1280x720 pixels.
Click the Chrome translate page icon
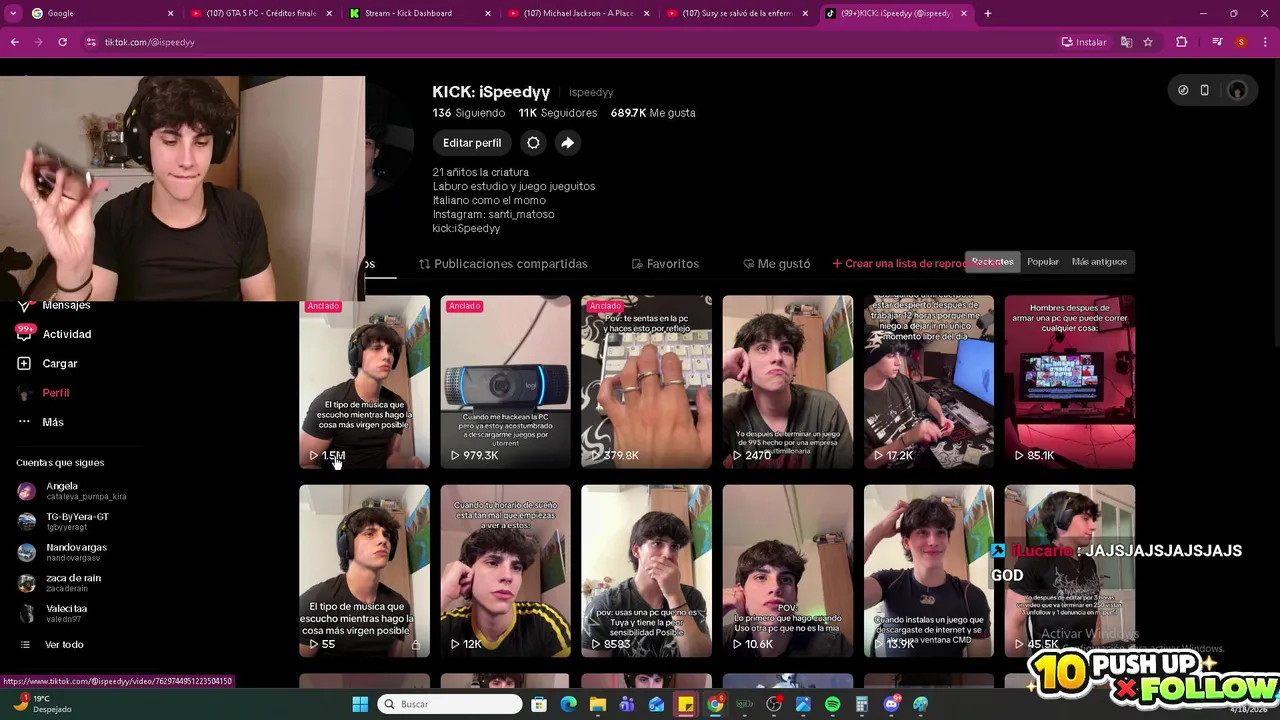tap(1126, 42)
